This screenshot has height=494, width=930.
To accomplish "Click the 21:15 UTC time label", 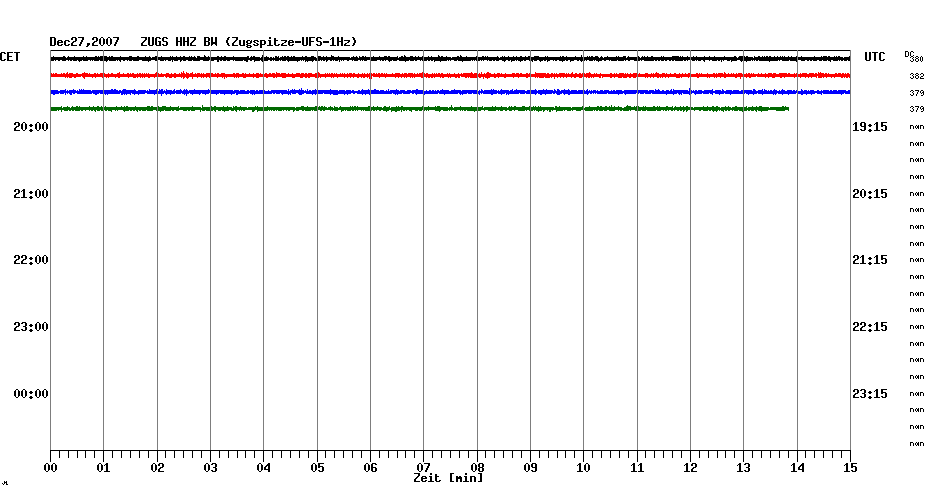I will point(870,260).
